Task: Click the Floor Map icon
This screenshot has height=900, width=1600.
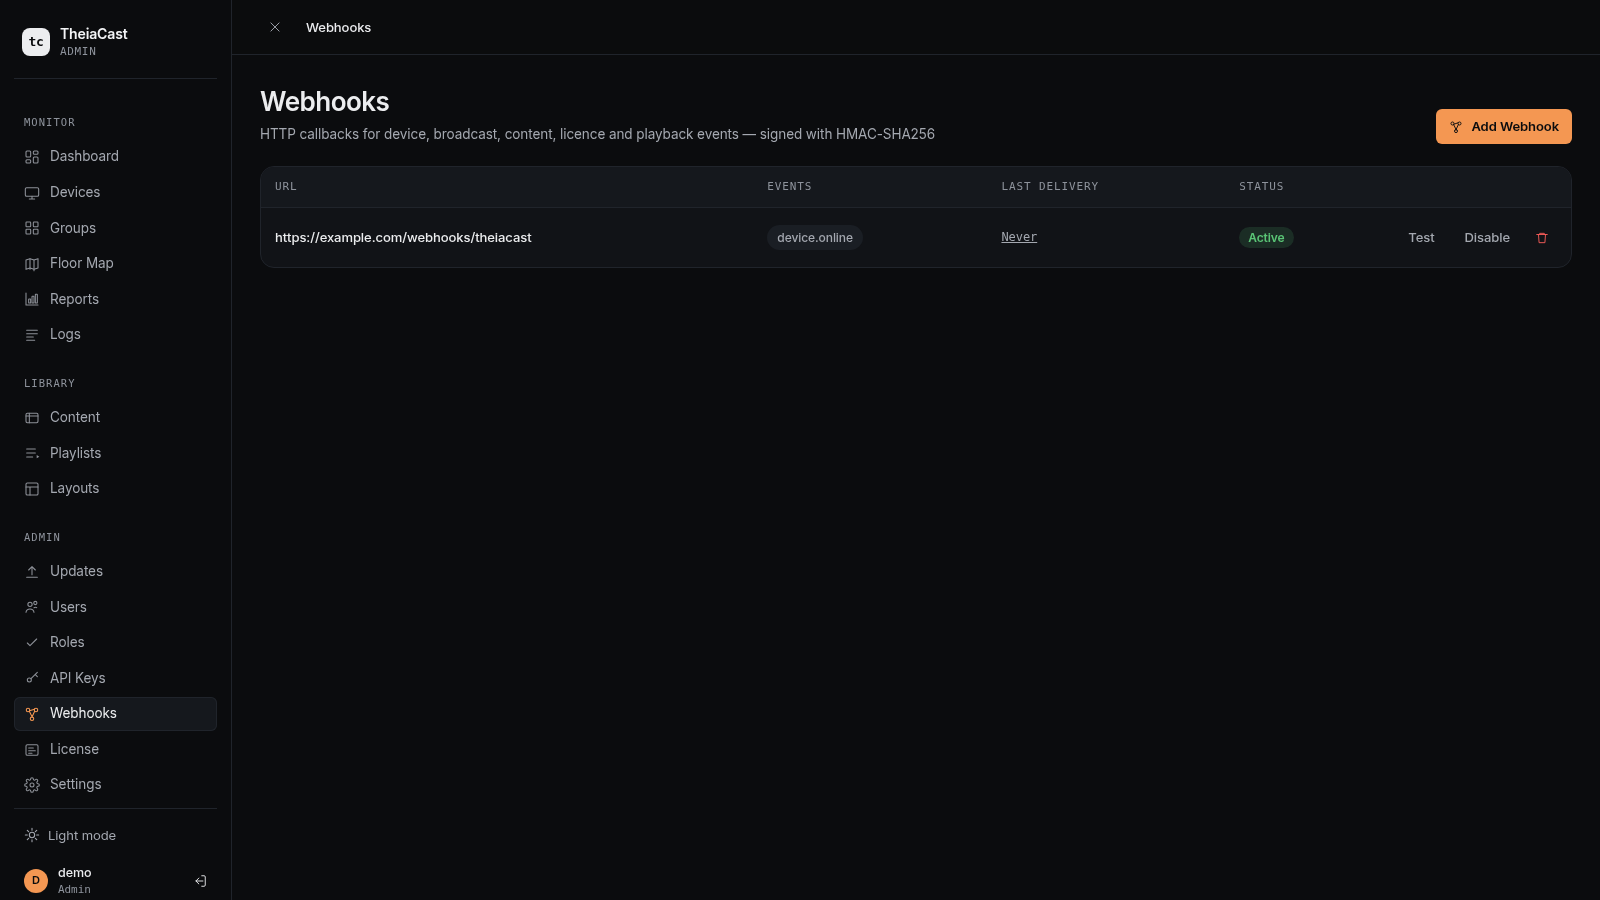Action: pyautogui.click(x=32, y=264)
